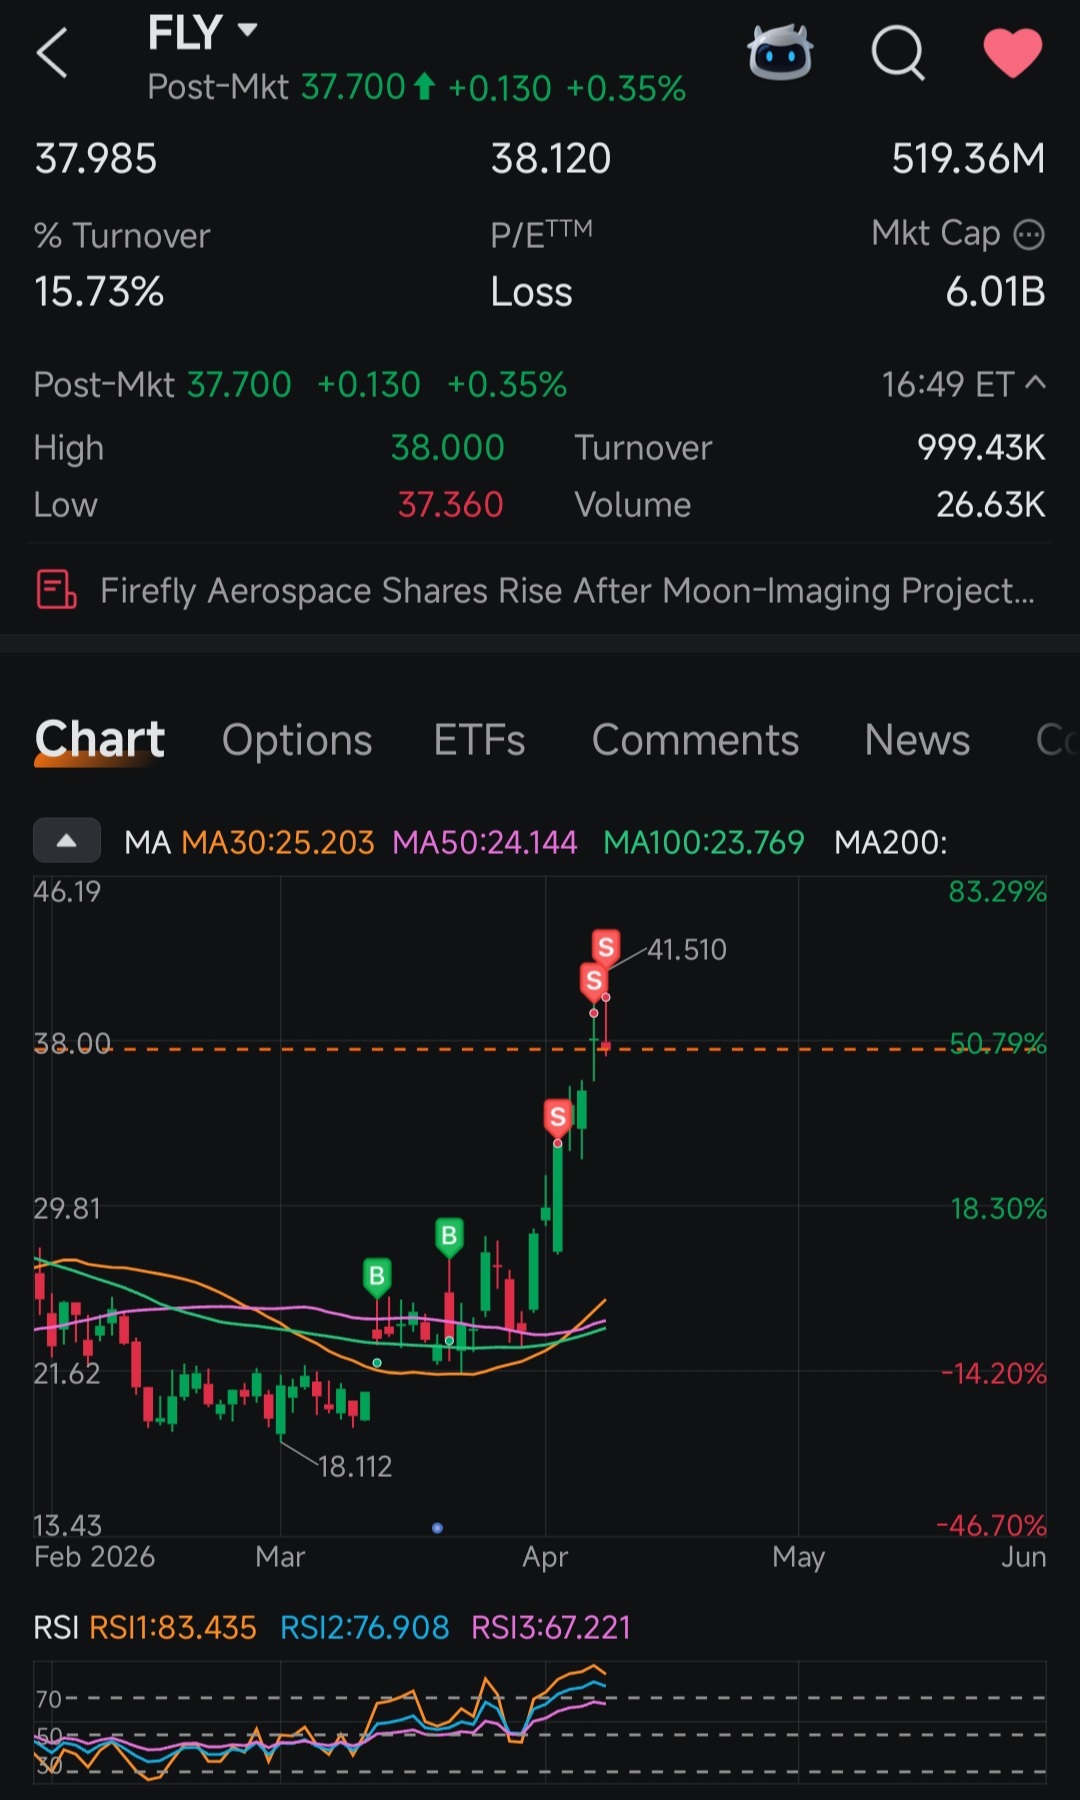Select the MA200 indicator label

[x=890, y=842]
